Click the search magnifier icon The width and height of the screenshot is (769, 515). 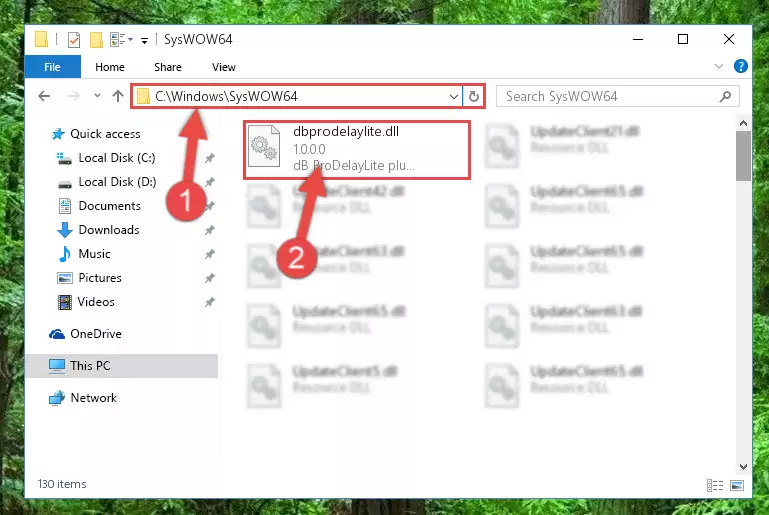point(725,97)
